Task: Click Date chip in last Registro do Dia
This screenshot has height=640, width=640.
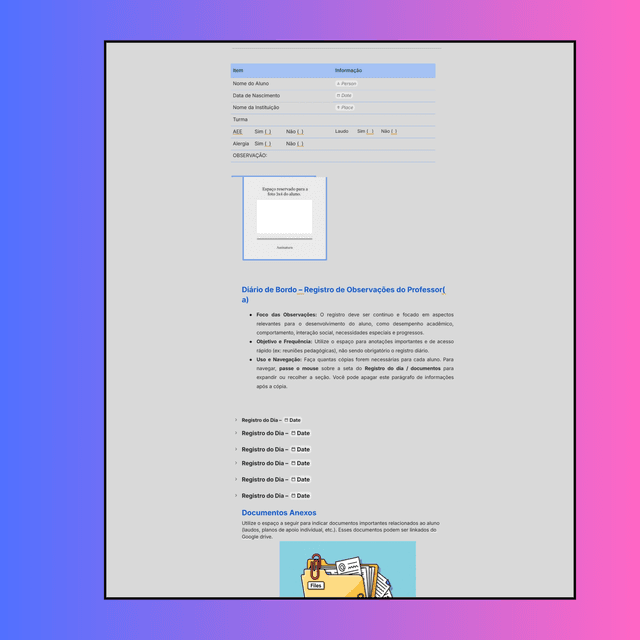Action: pyautogui.click(x=301, y=496)
